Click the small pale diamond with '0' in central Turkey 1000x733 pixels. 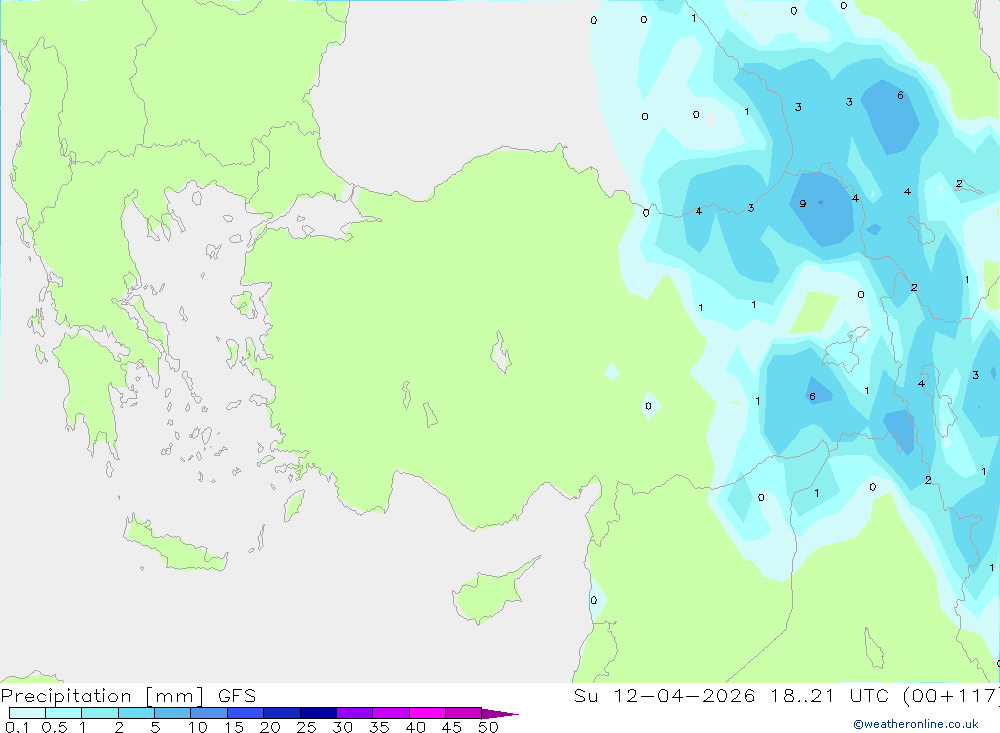[649, 406]
